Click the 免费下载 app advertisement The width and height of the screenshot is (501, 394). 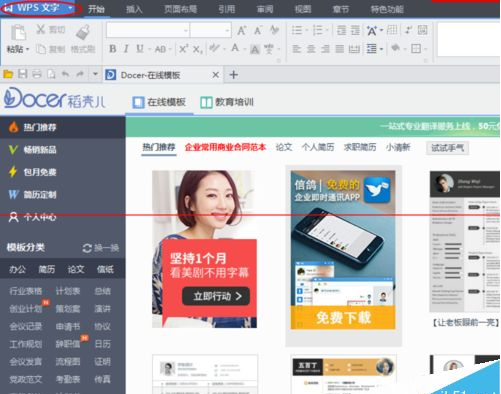click(343, 317)
